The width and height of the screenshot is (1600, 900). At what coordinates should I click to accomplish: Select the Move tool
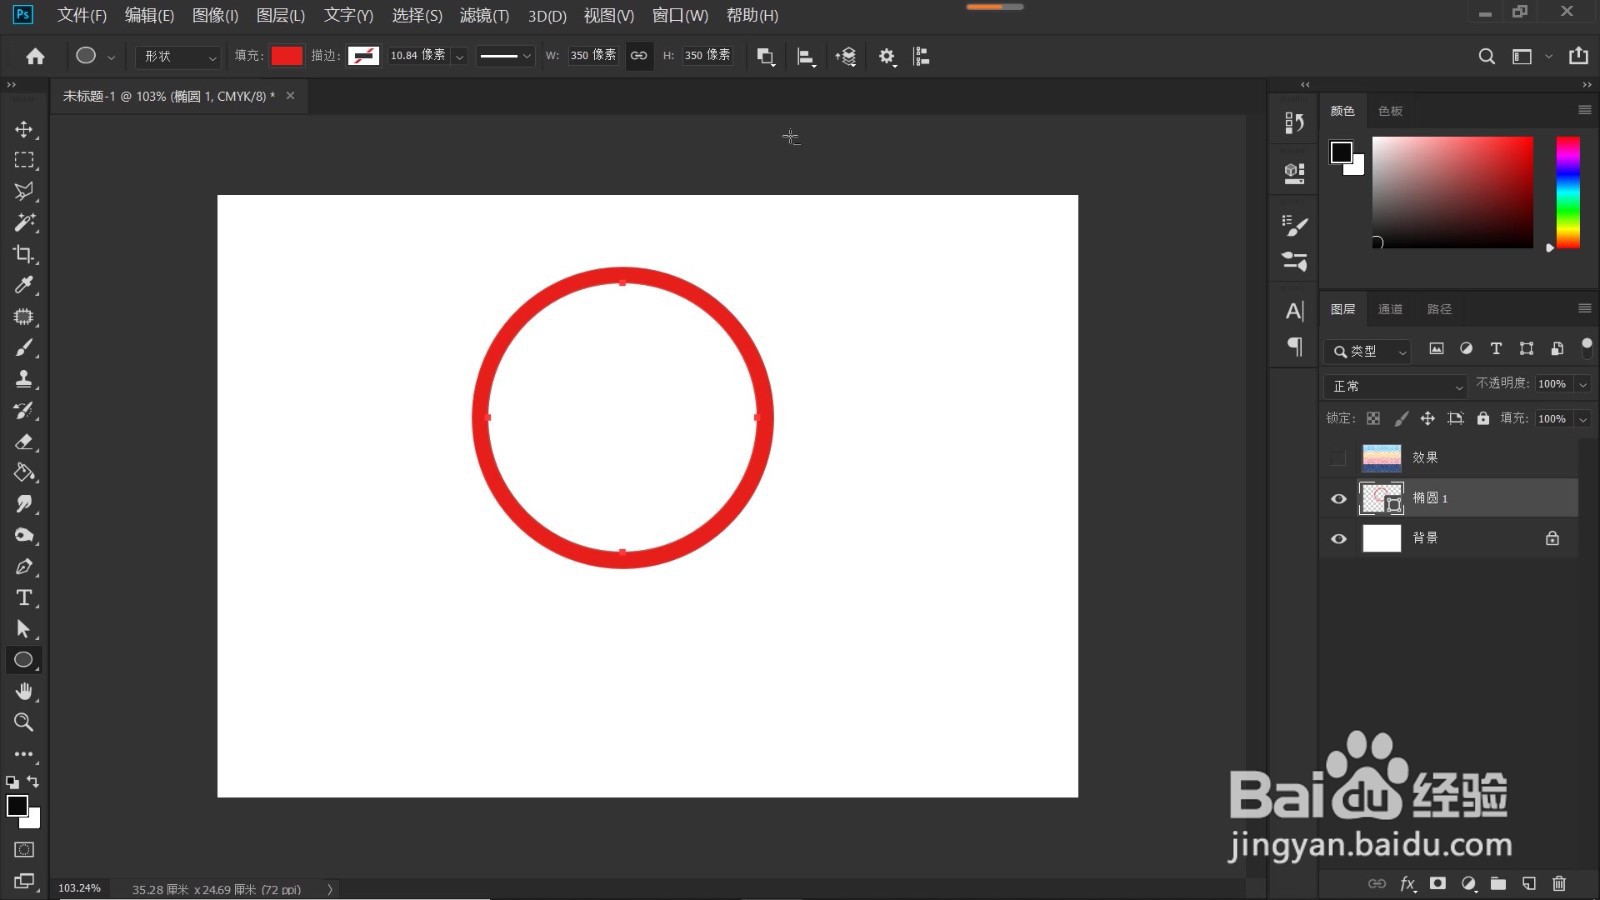tap(24, 129)
